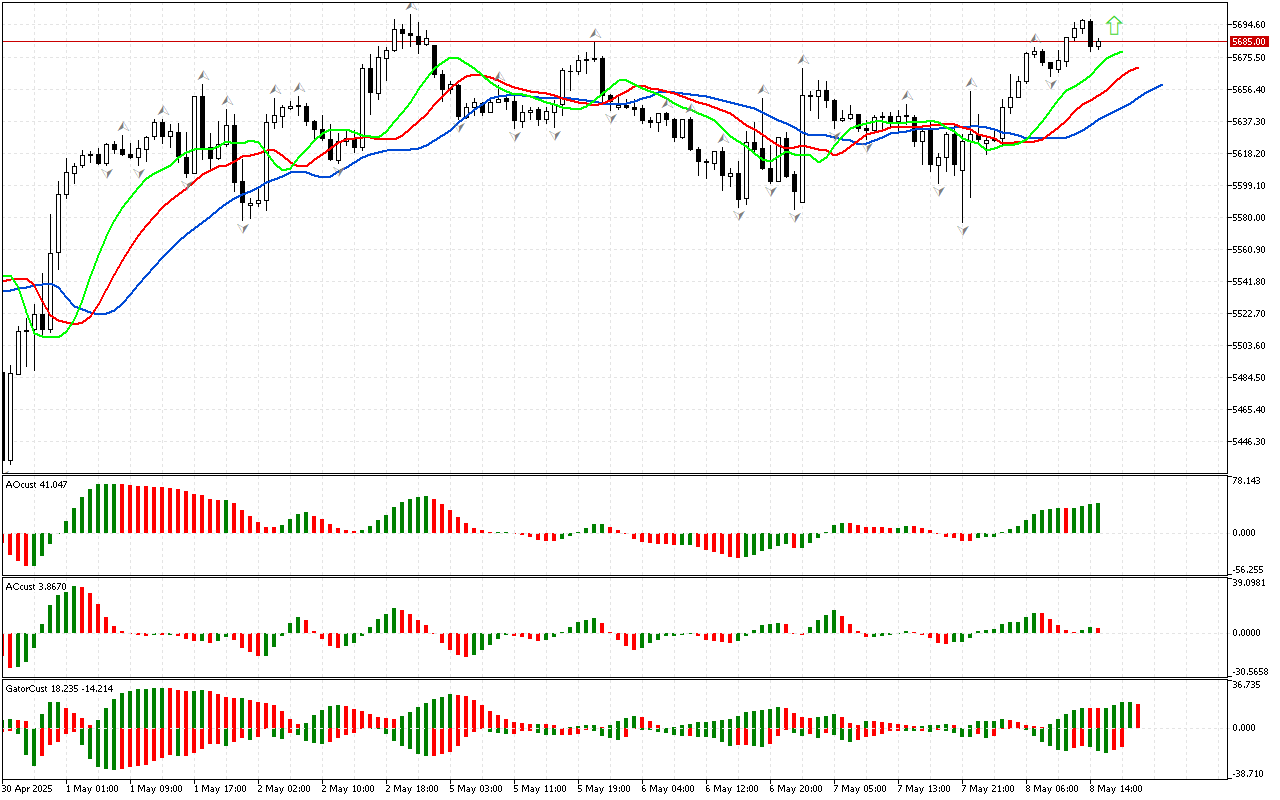Click the down fractal below the 7 May 21:00 long wick
The image size is (1280, 800).
(x=962, y=230)
